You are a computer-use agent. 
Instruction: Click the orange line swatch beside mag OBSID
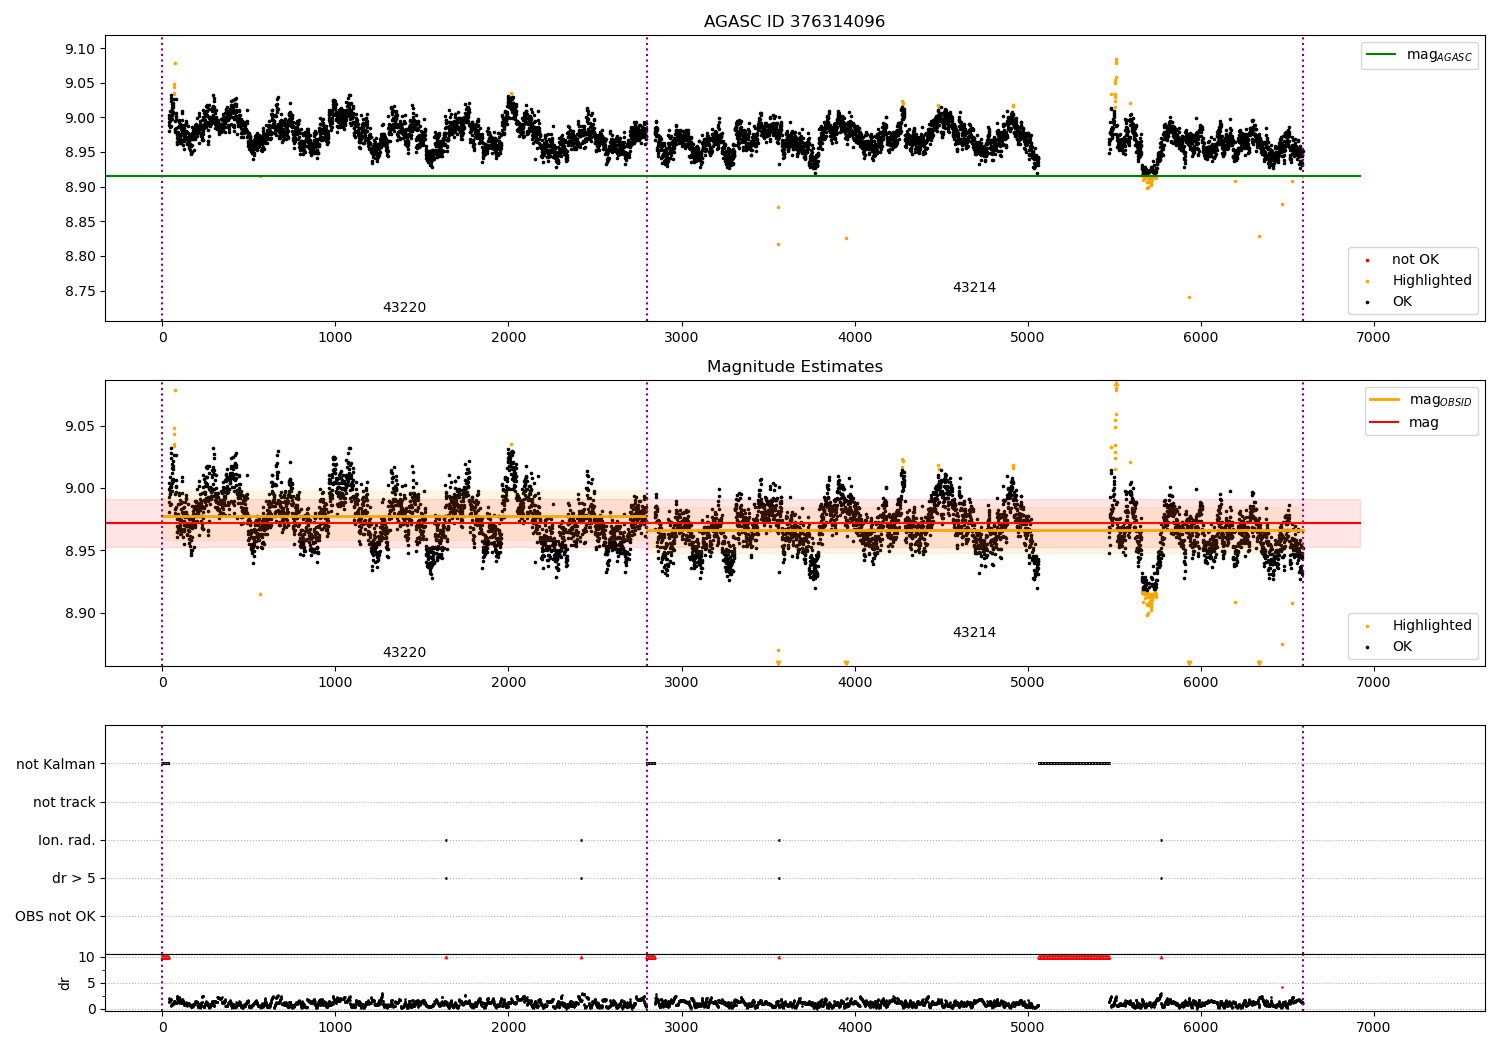[x=1385, y=400]
